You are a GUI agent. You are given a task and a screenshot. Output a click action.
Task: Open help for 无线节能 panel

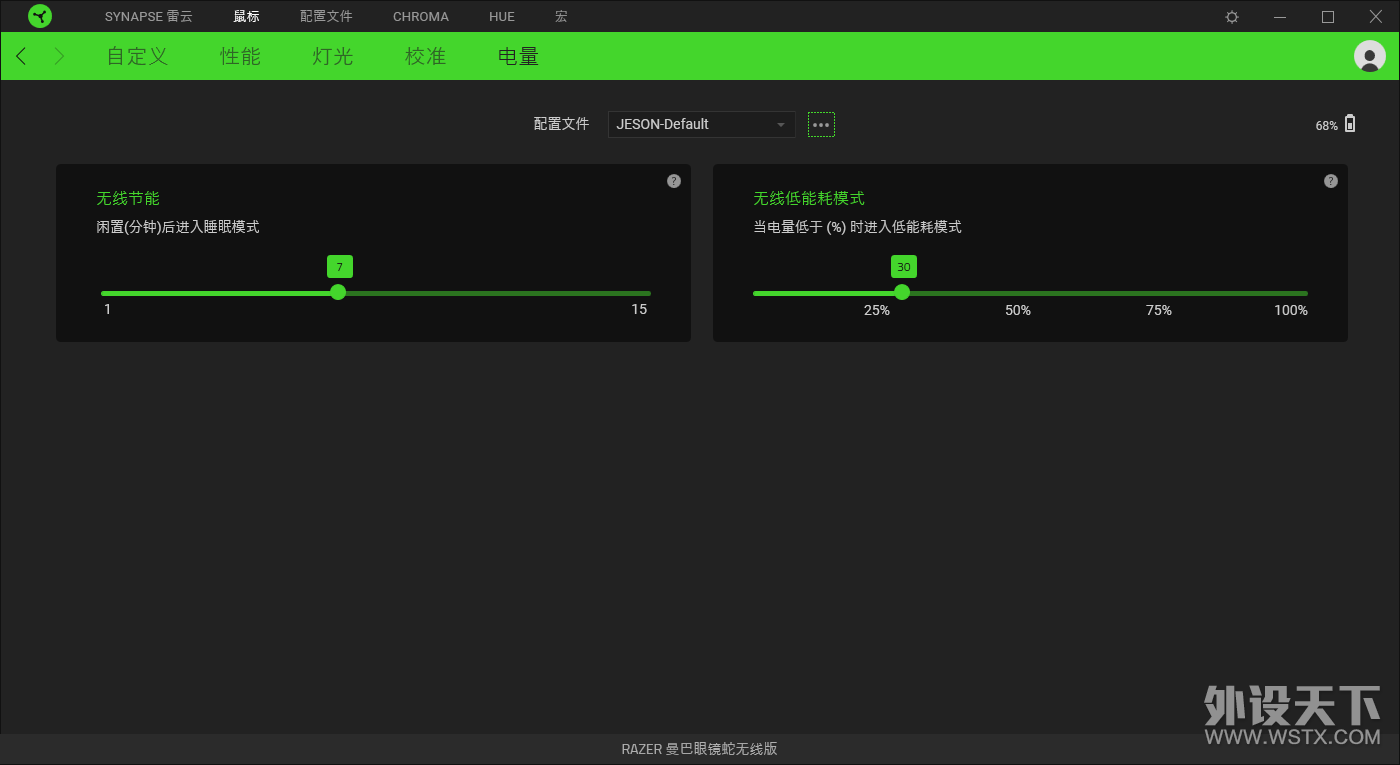[674, 181]
